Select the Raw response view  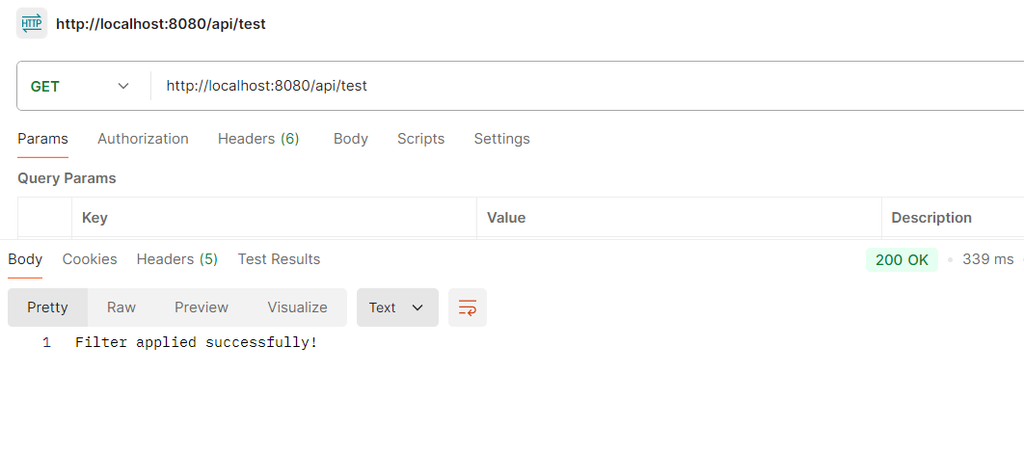point(121,308)
